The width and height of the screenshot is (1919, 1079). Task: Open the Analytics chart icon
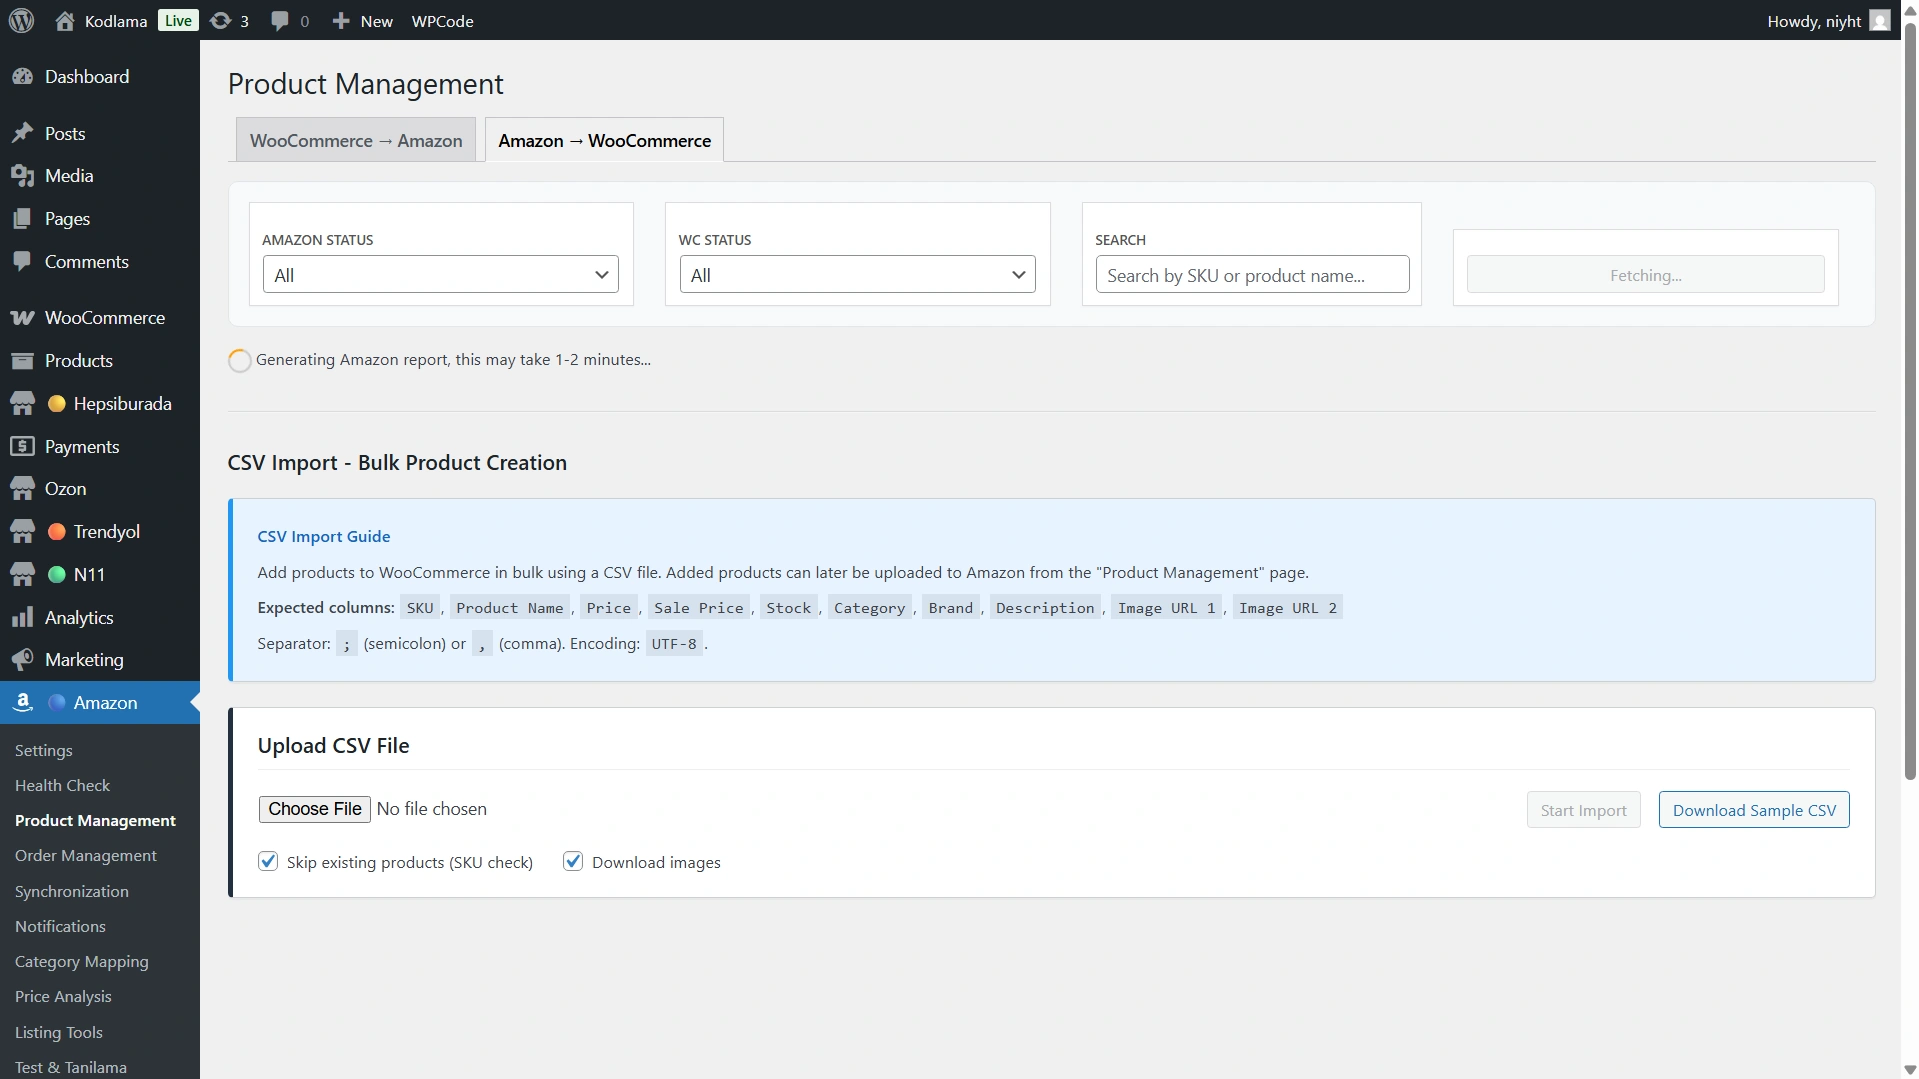click(22, 618)
